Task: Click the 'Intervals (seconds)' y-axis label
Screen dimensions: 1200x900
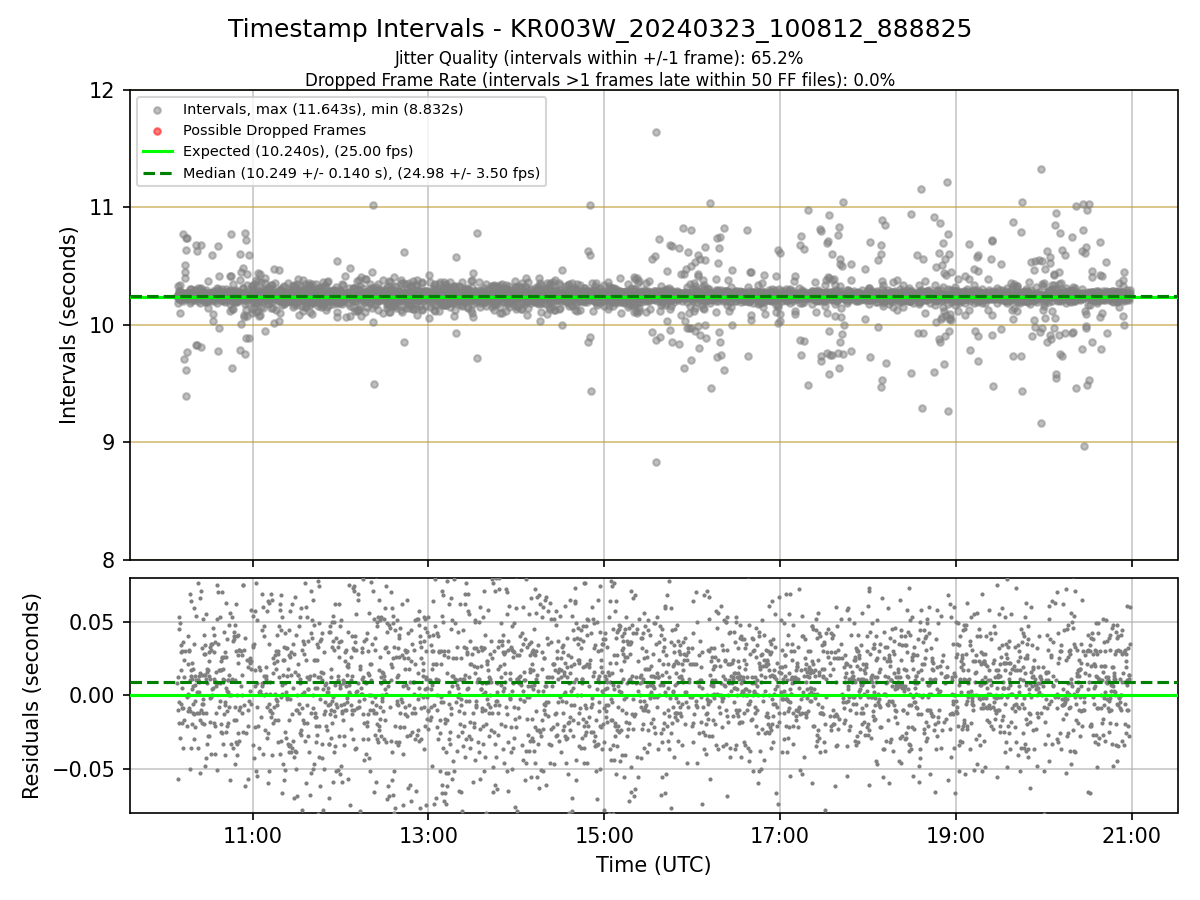Action: pos(69,325)
